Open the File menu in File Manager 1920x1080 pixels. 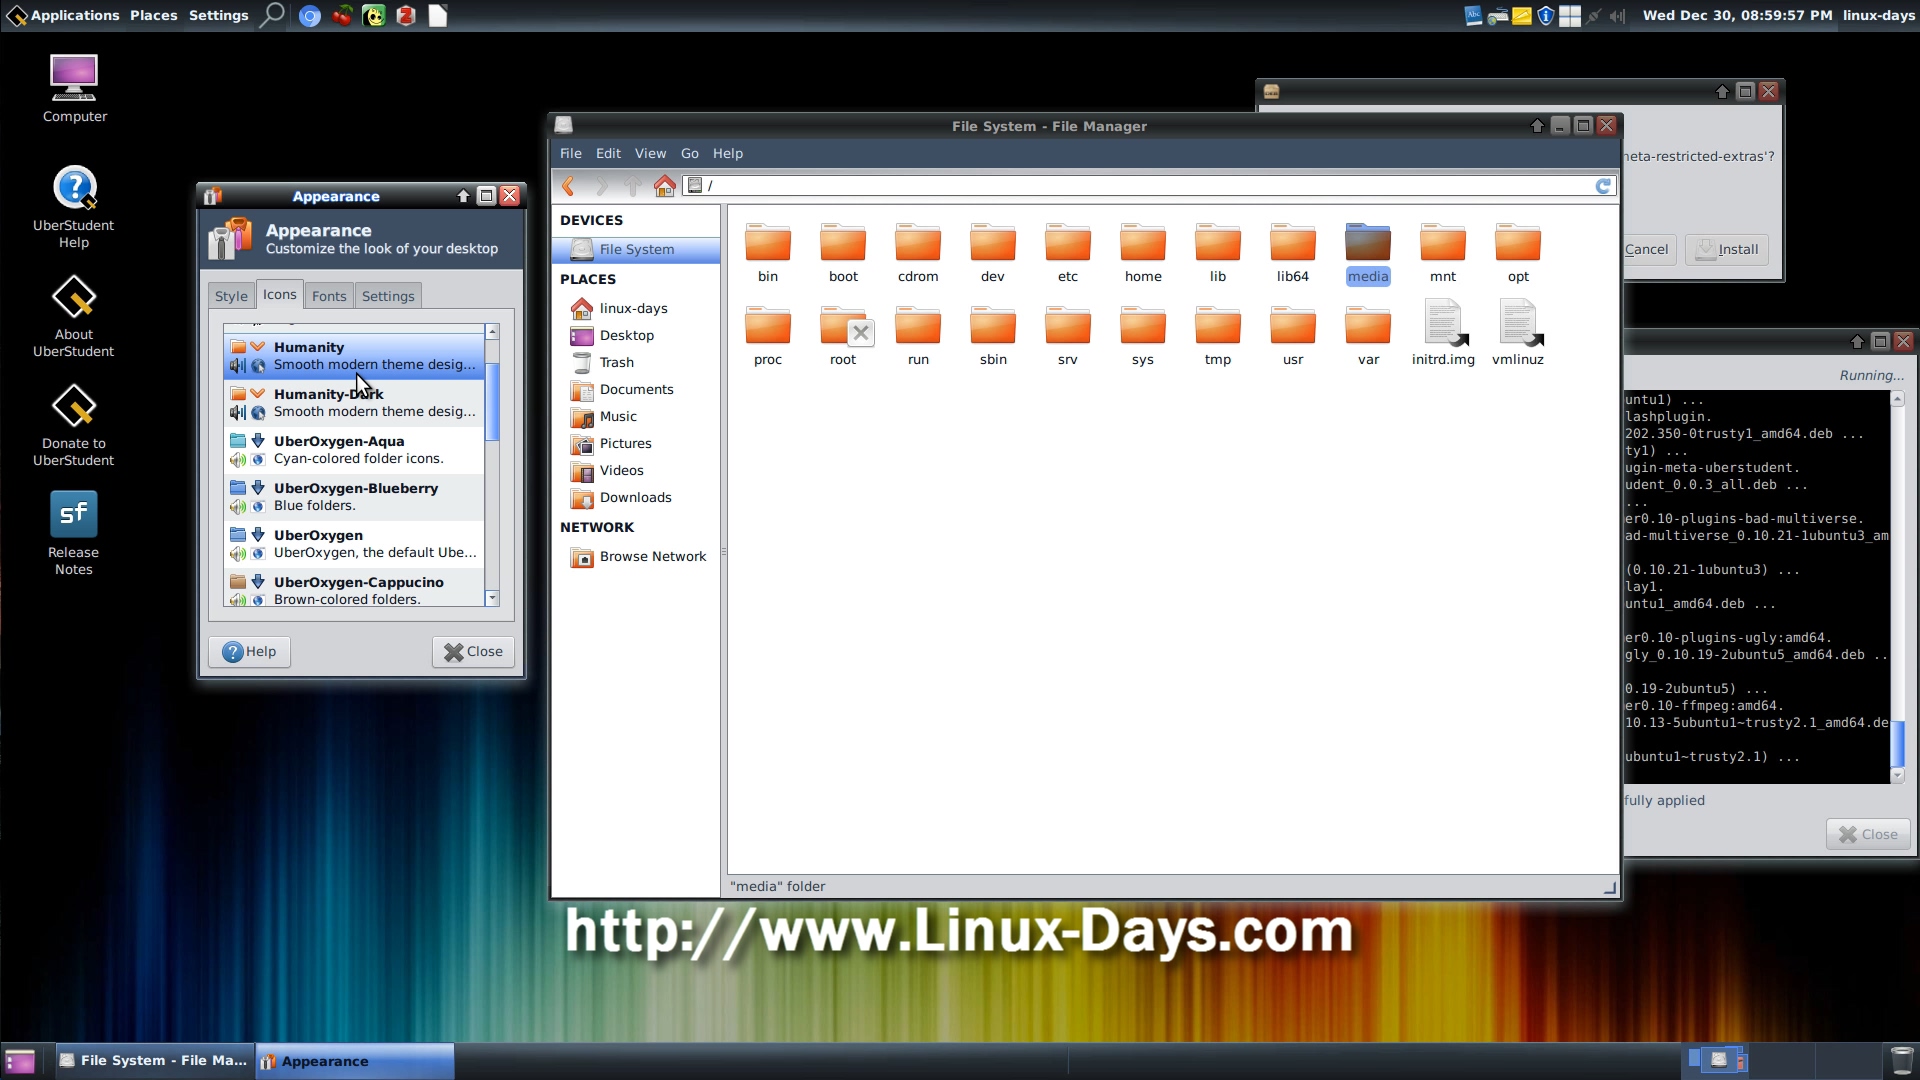(570, 153)
